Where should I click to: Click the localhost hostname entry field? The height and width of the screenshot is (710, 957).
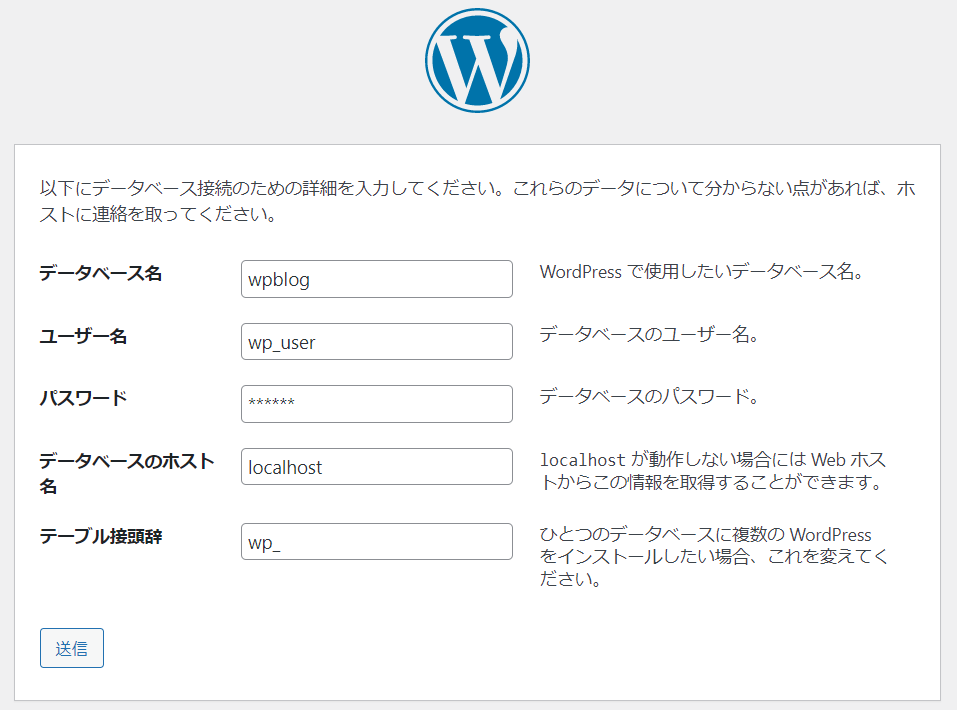376,466
